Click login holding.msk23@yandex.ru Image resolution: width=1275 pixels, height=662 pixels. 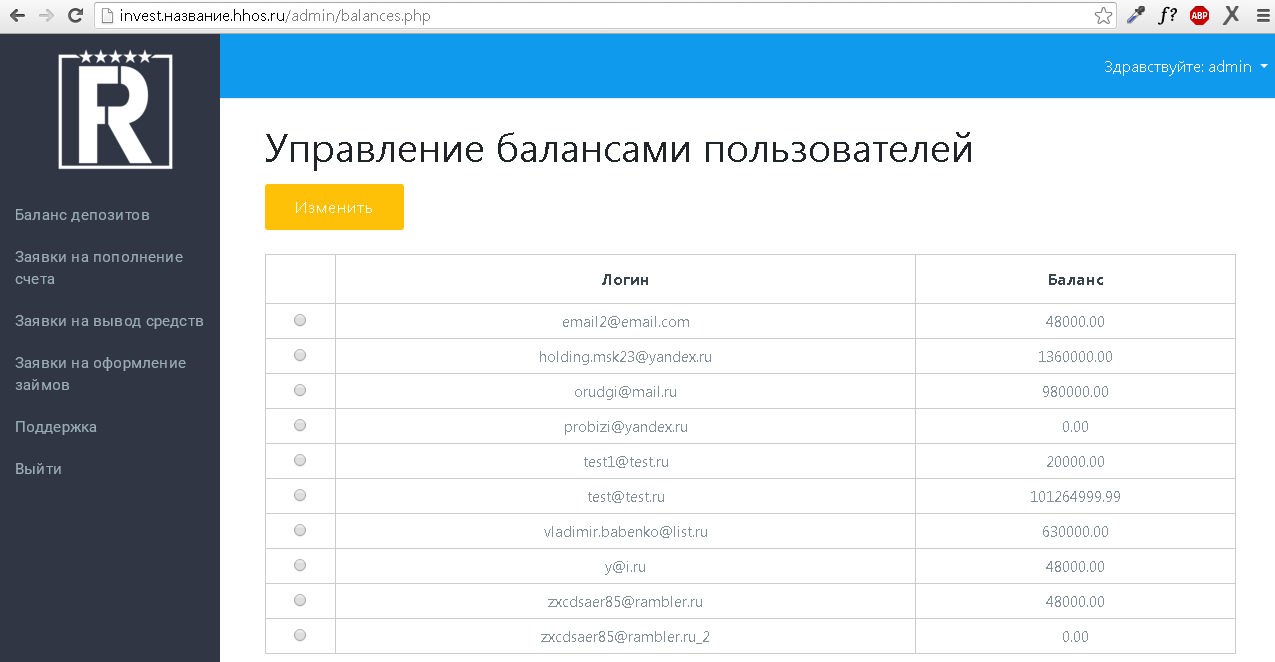(x=625, y=357)
